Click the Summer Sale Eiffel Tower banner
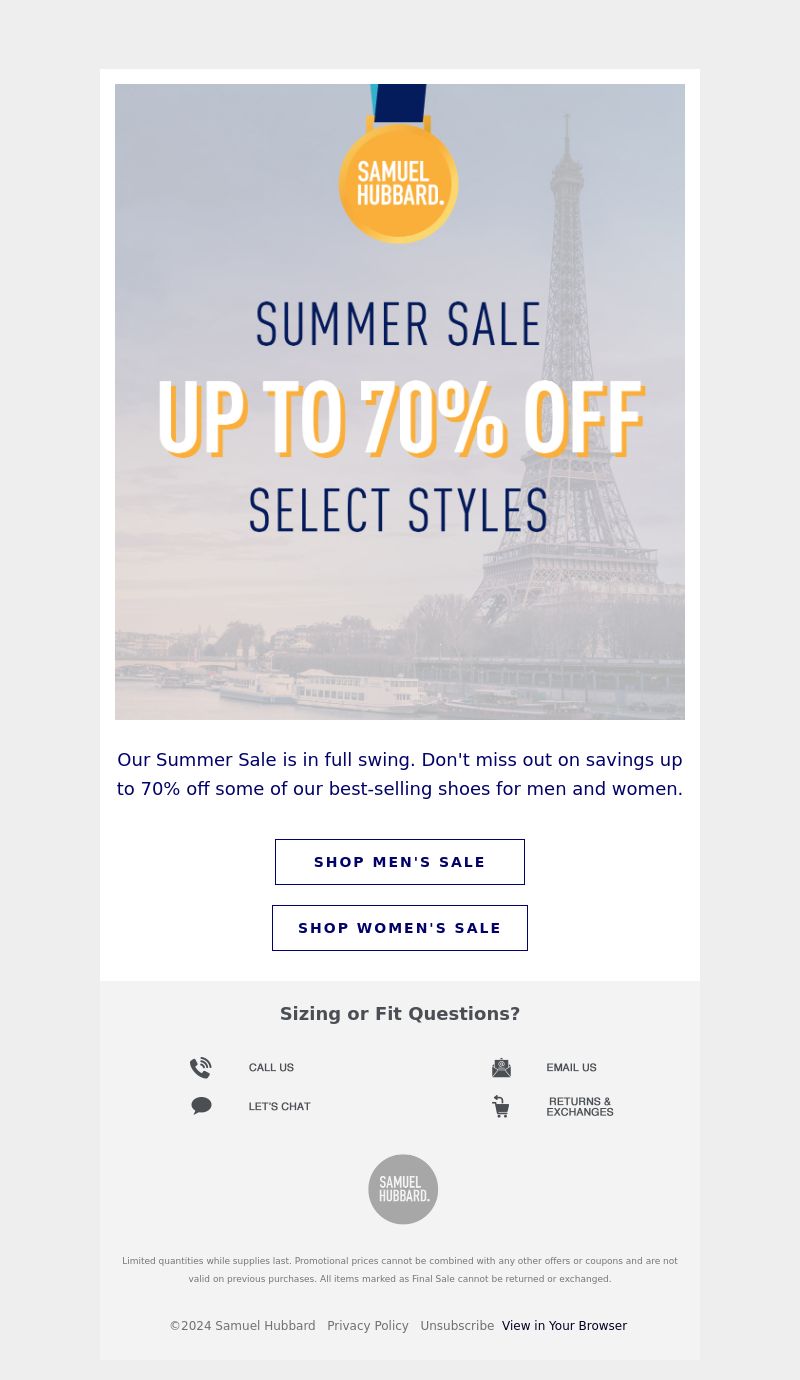Image resolution: width=800 pixels, height=1380 pixels. coord(400,402)
